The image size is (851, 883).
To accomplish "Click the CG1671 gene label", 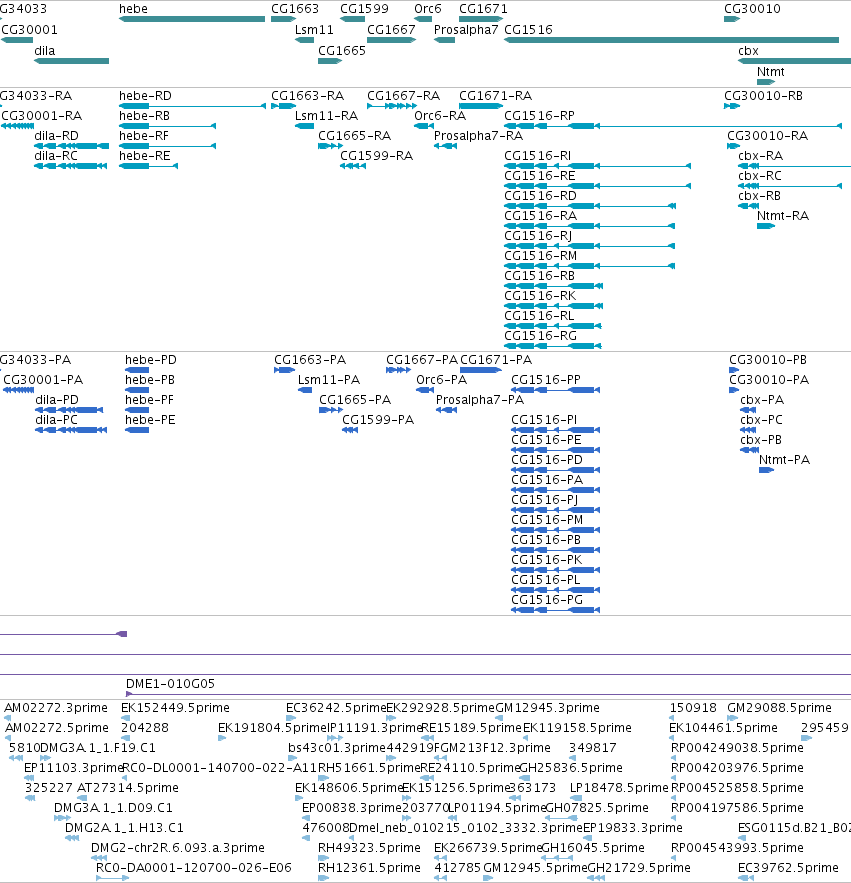I will pos(483,9).
